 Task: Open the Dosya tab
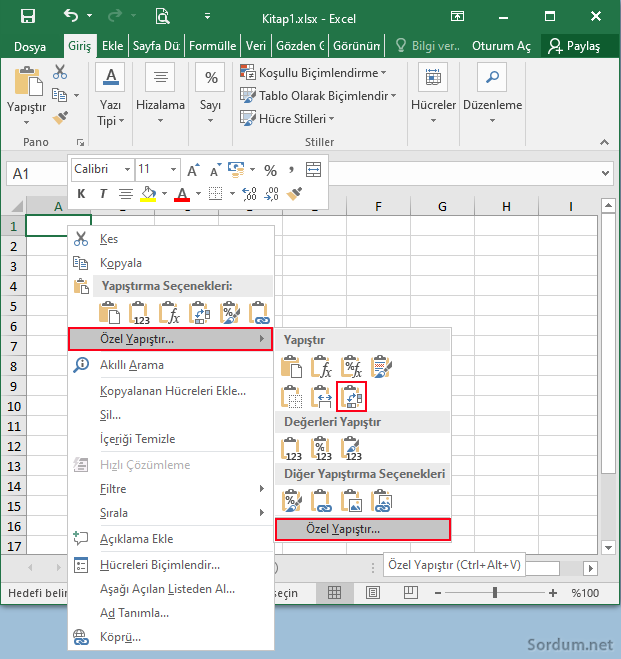point(30,46)
